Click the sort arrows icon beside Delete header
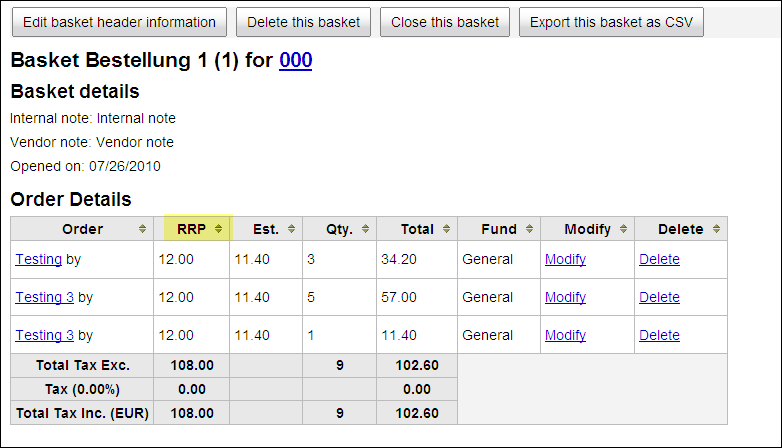 tap(716, 229)
